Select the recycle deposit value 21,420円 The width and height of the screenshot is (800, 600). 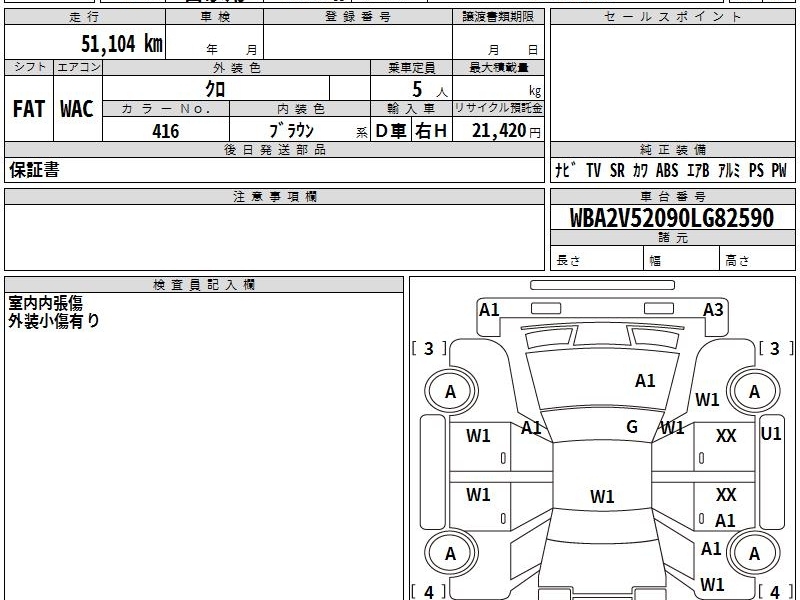(506, 131)
